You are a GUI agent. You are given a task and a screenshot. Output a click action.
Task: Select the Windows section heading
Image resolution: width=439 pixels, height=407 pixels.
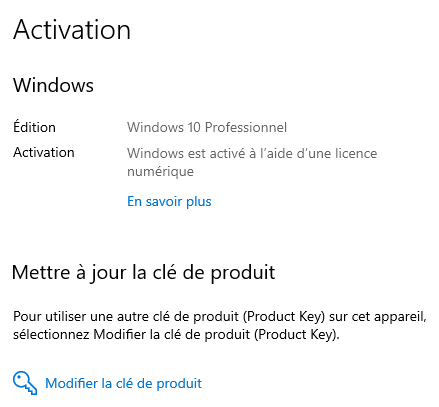[x=53, y=85]
